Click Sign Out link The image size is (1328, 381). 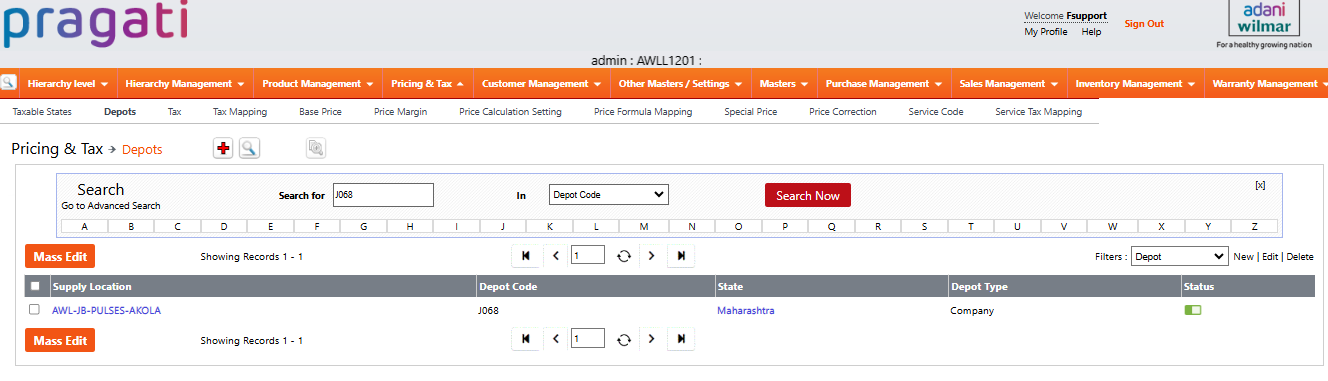pyautogui.click(x=1144, y=24)
